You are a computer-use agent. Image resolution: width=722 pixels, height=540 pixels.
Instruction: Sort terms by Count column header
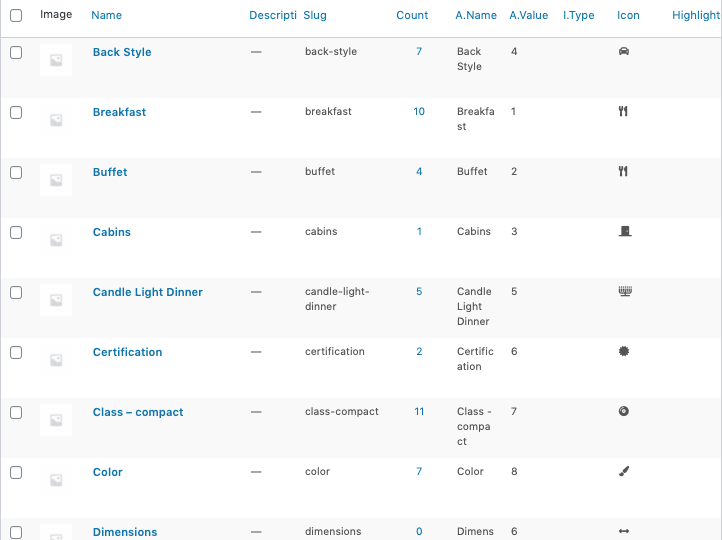point(412,15)
